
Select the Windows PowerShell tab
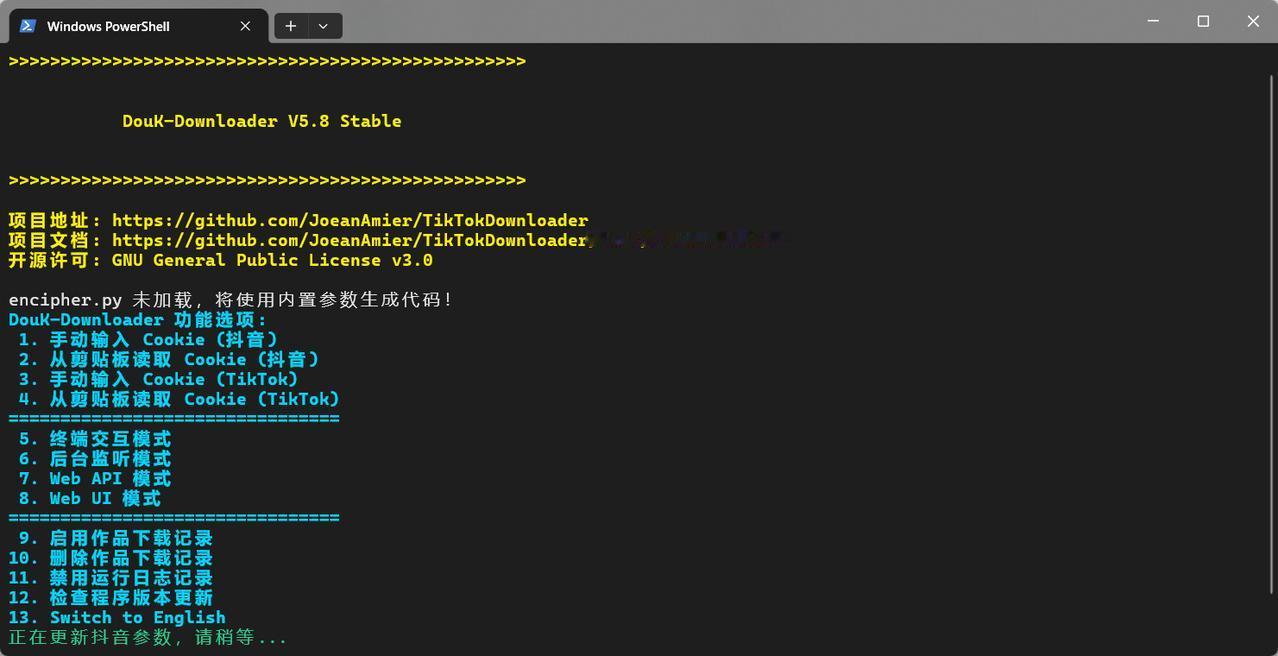click(138, 26)
